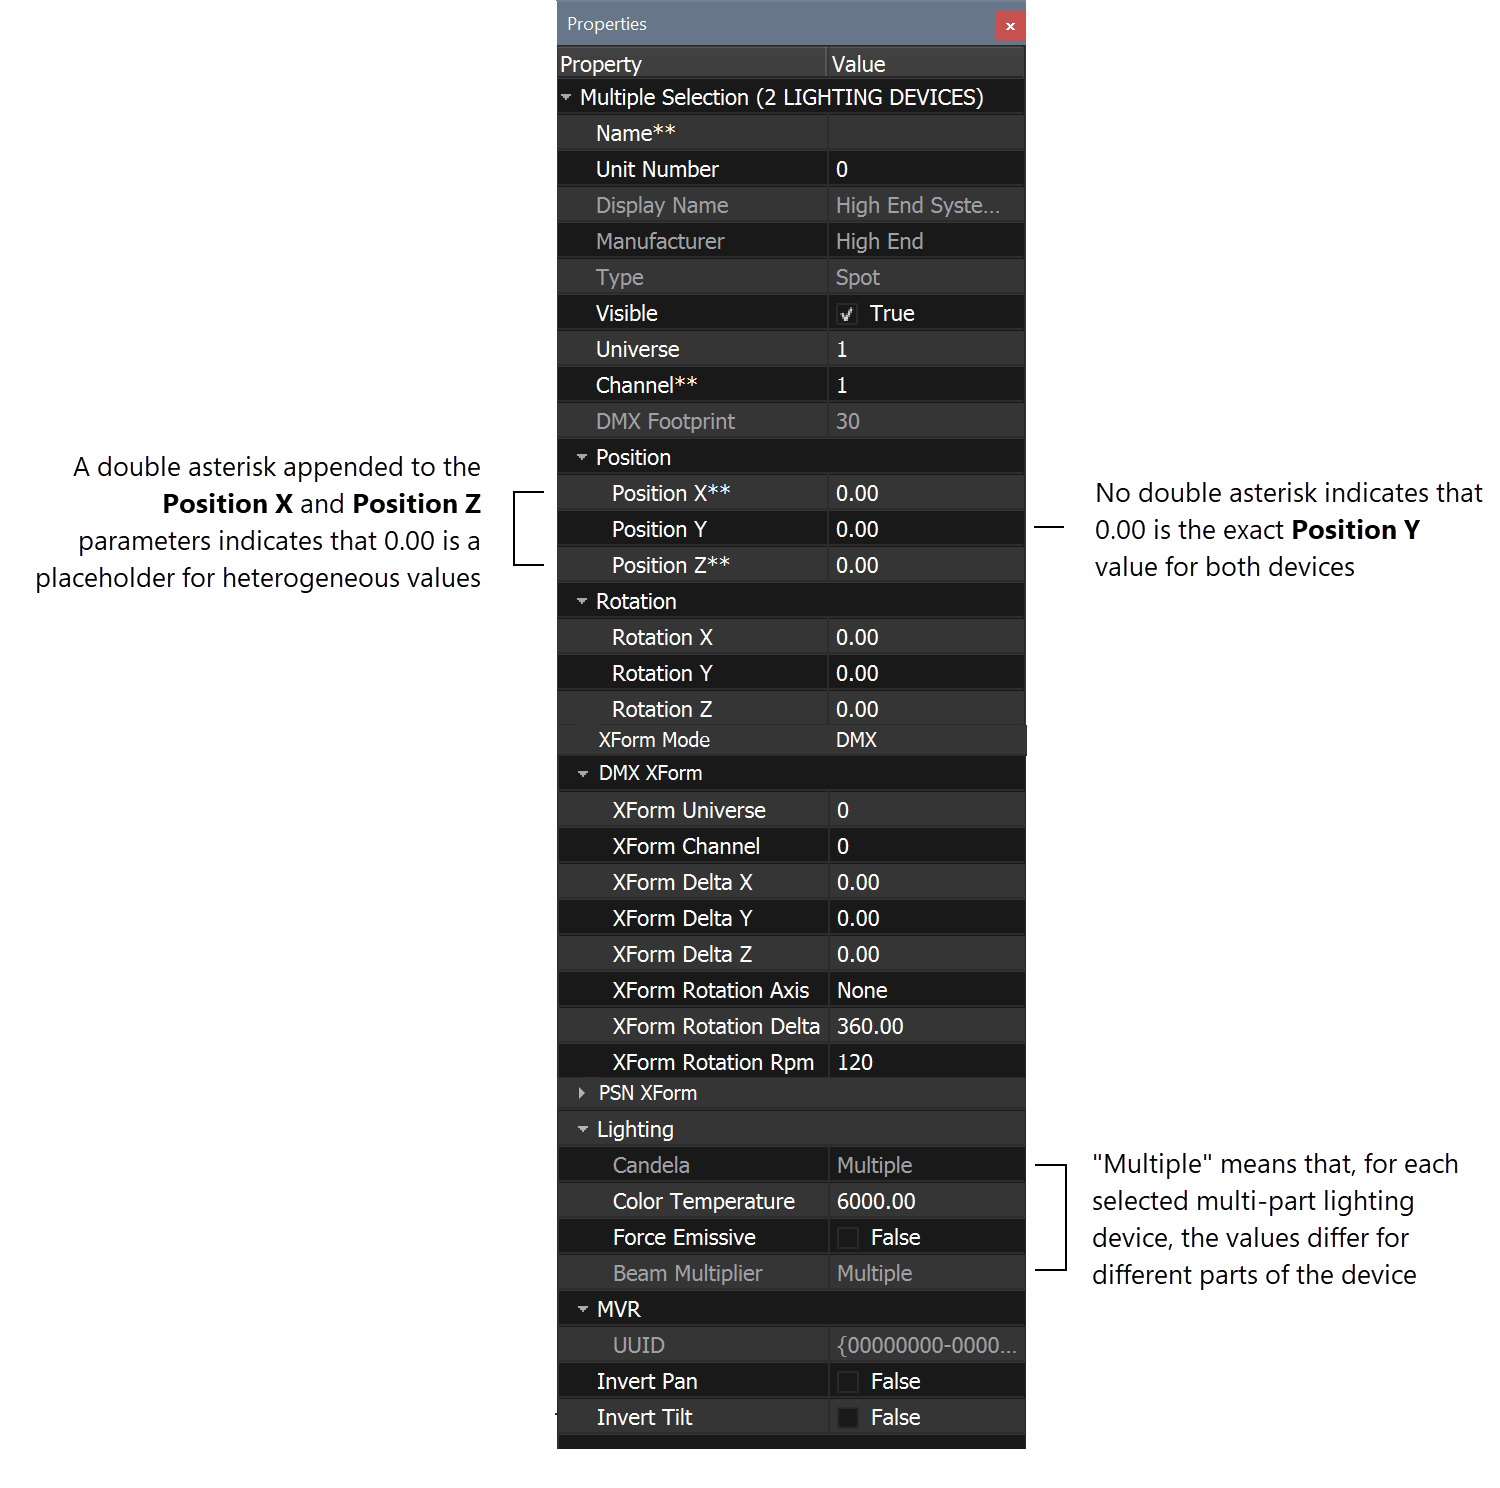Click the Value column header
The width and height of the screenshot is (1500, 1488).
tap(926, 64)
